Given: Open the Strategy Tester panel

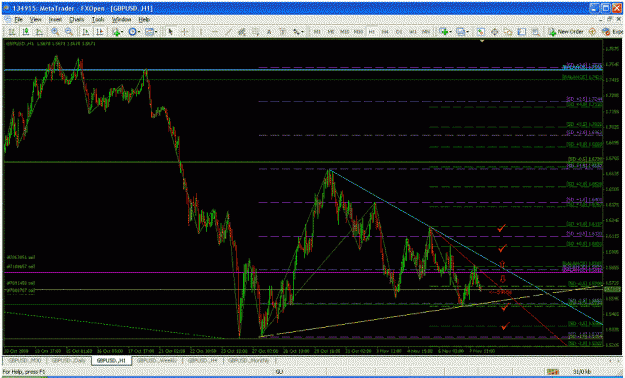Looking at the screenshot, I should [536, 32].
